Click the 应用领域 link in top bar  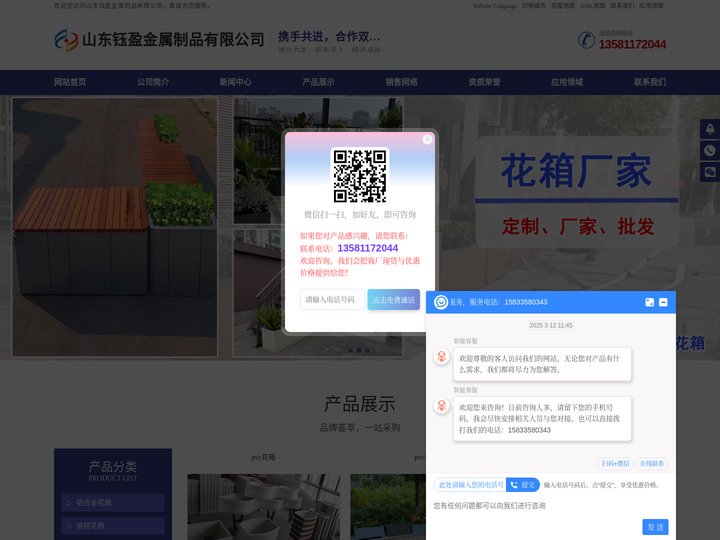[652, 6]
